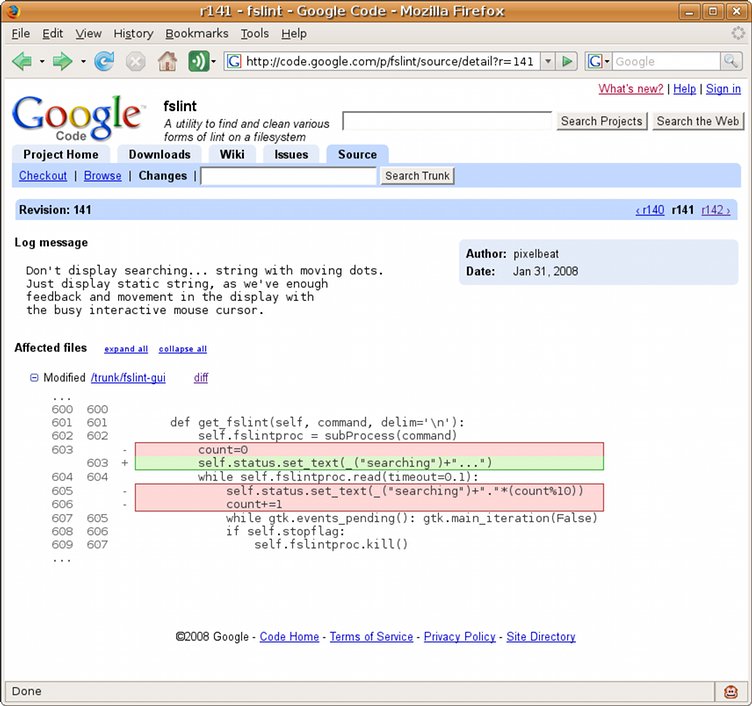The width and height of the screenshot is (752, 706).
Task: Reload the current page
Action: click(x=104, y=61)
